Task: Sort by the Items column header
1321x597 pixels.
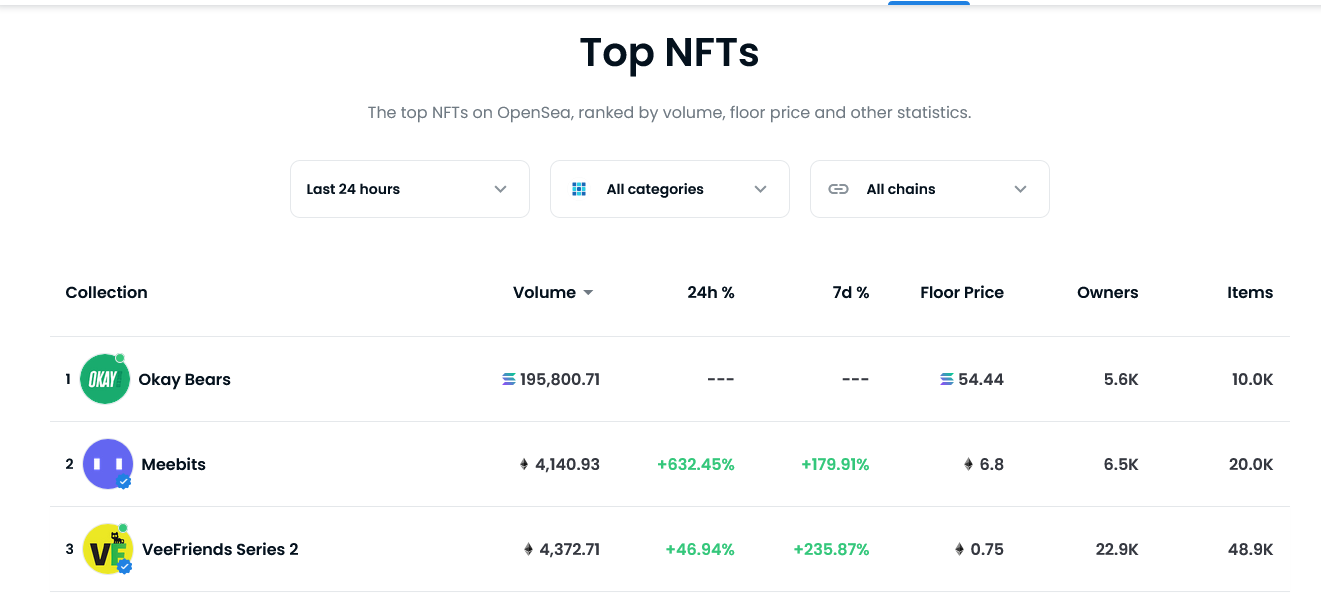Action: (1250, 292)
